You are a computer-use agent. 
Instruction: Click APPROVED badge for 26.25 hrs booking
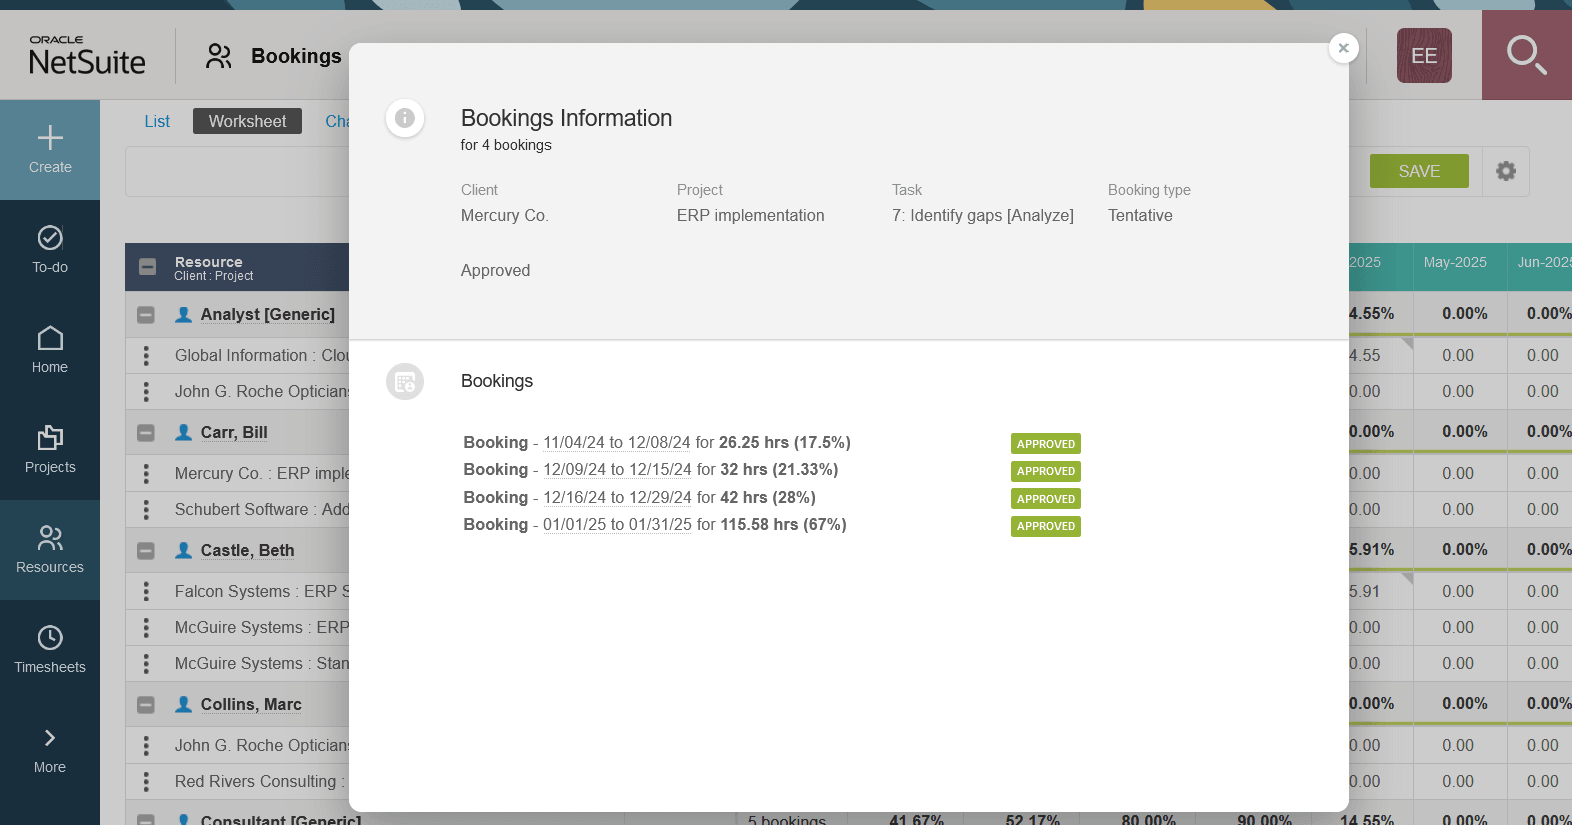click(x=1046, y=444)
